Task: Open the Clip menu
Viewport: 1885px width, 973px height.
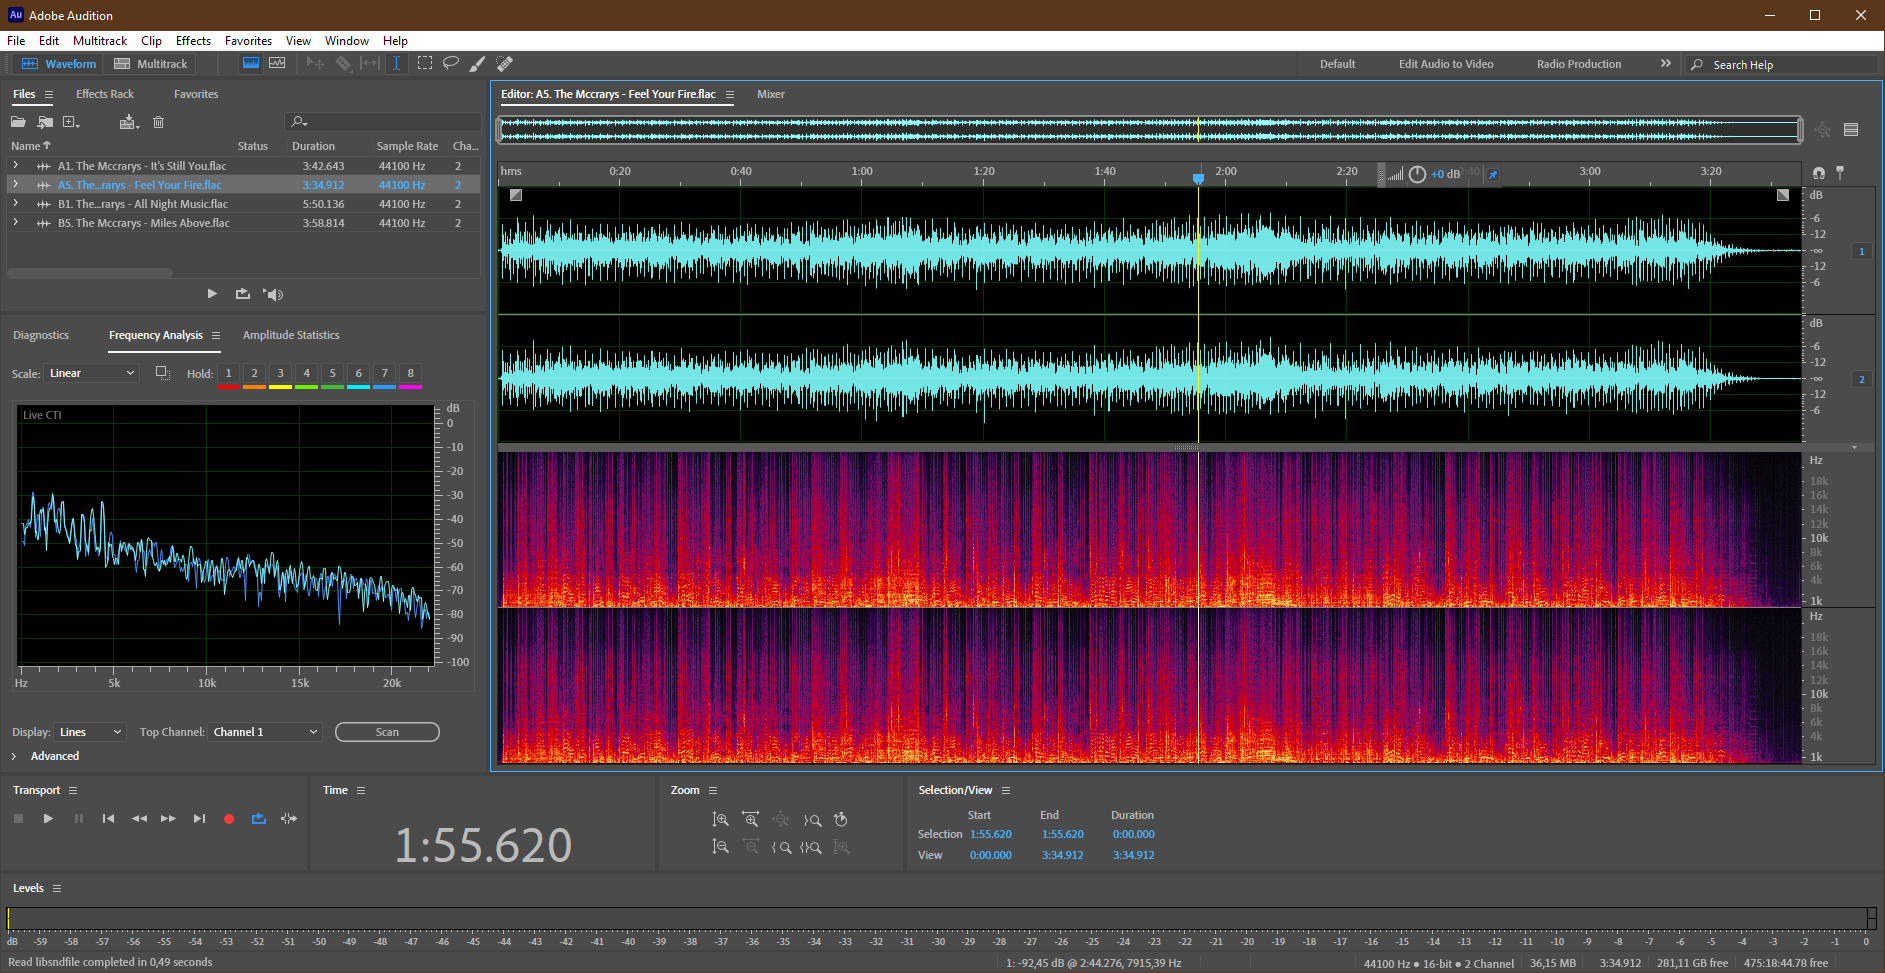Action: (x=151, y=41)
